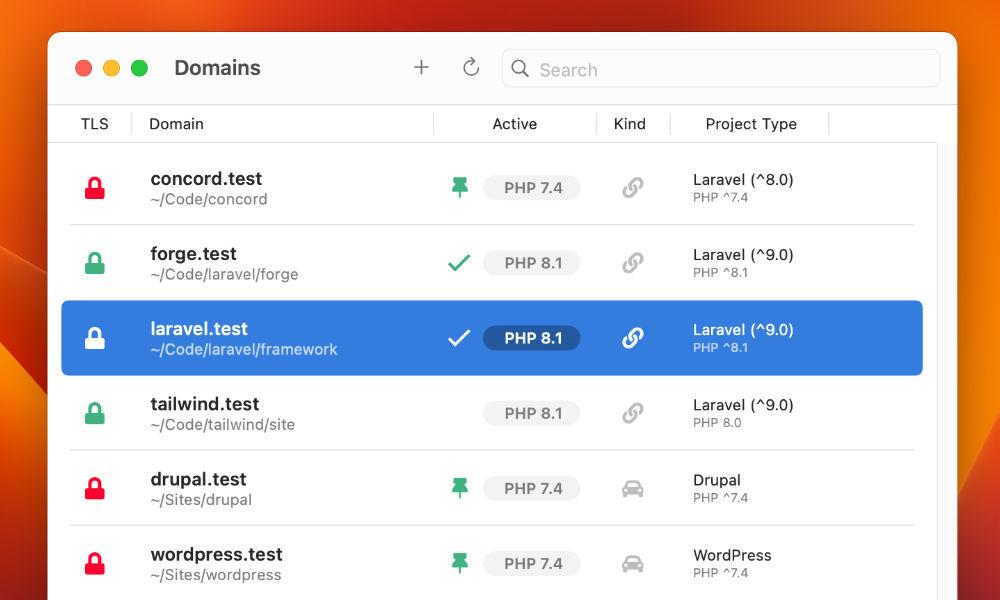Click the link icon on forge.test row
The height and width of the screenshot is (600, 1000).
click(632, 263)
